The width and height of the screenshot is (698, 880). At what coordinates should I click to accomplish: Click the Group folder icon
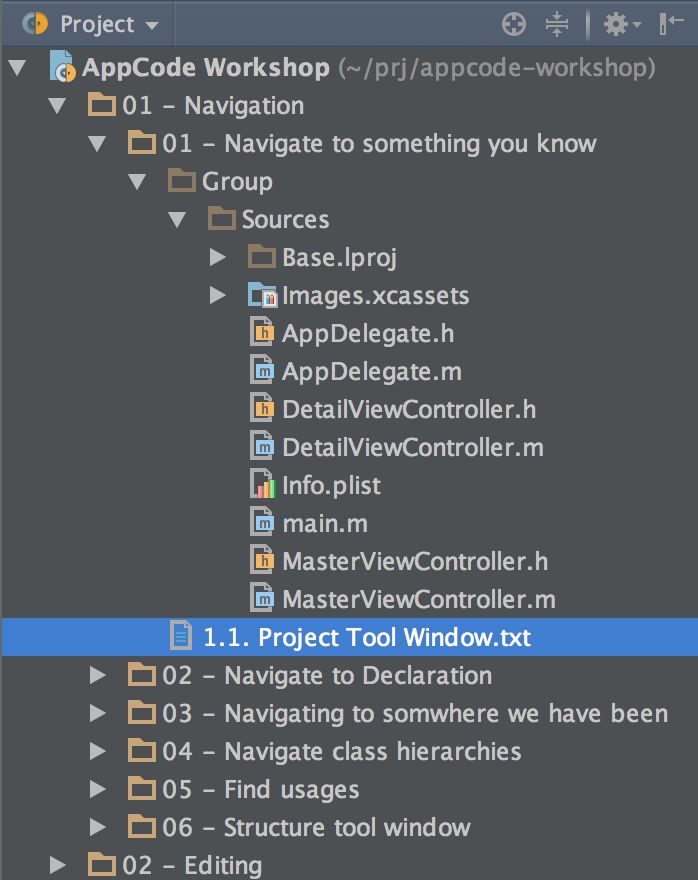pos(182,181)
